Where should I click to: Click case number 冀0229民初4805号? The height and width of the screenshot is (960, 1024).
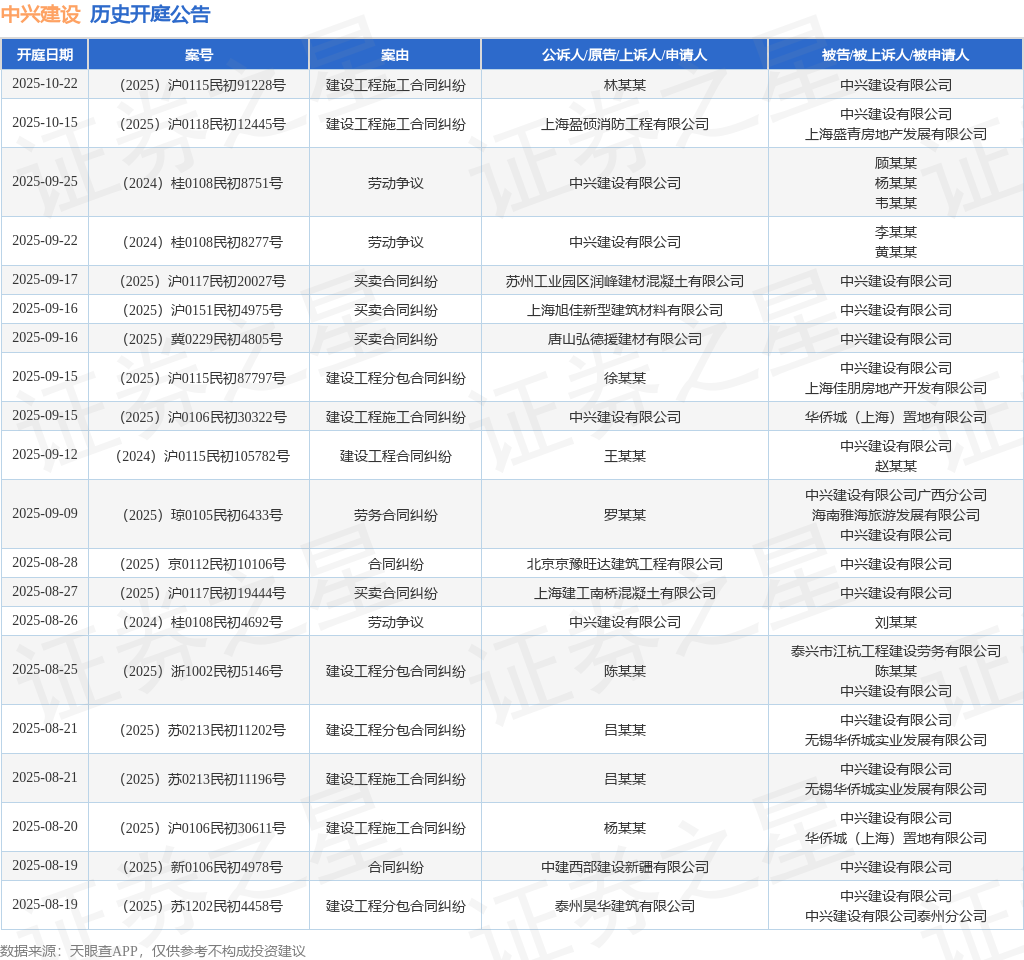pos(226,340)
